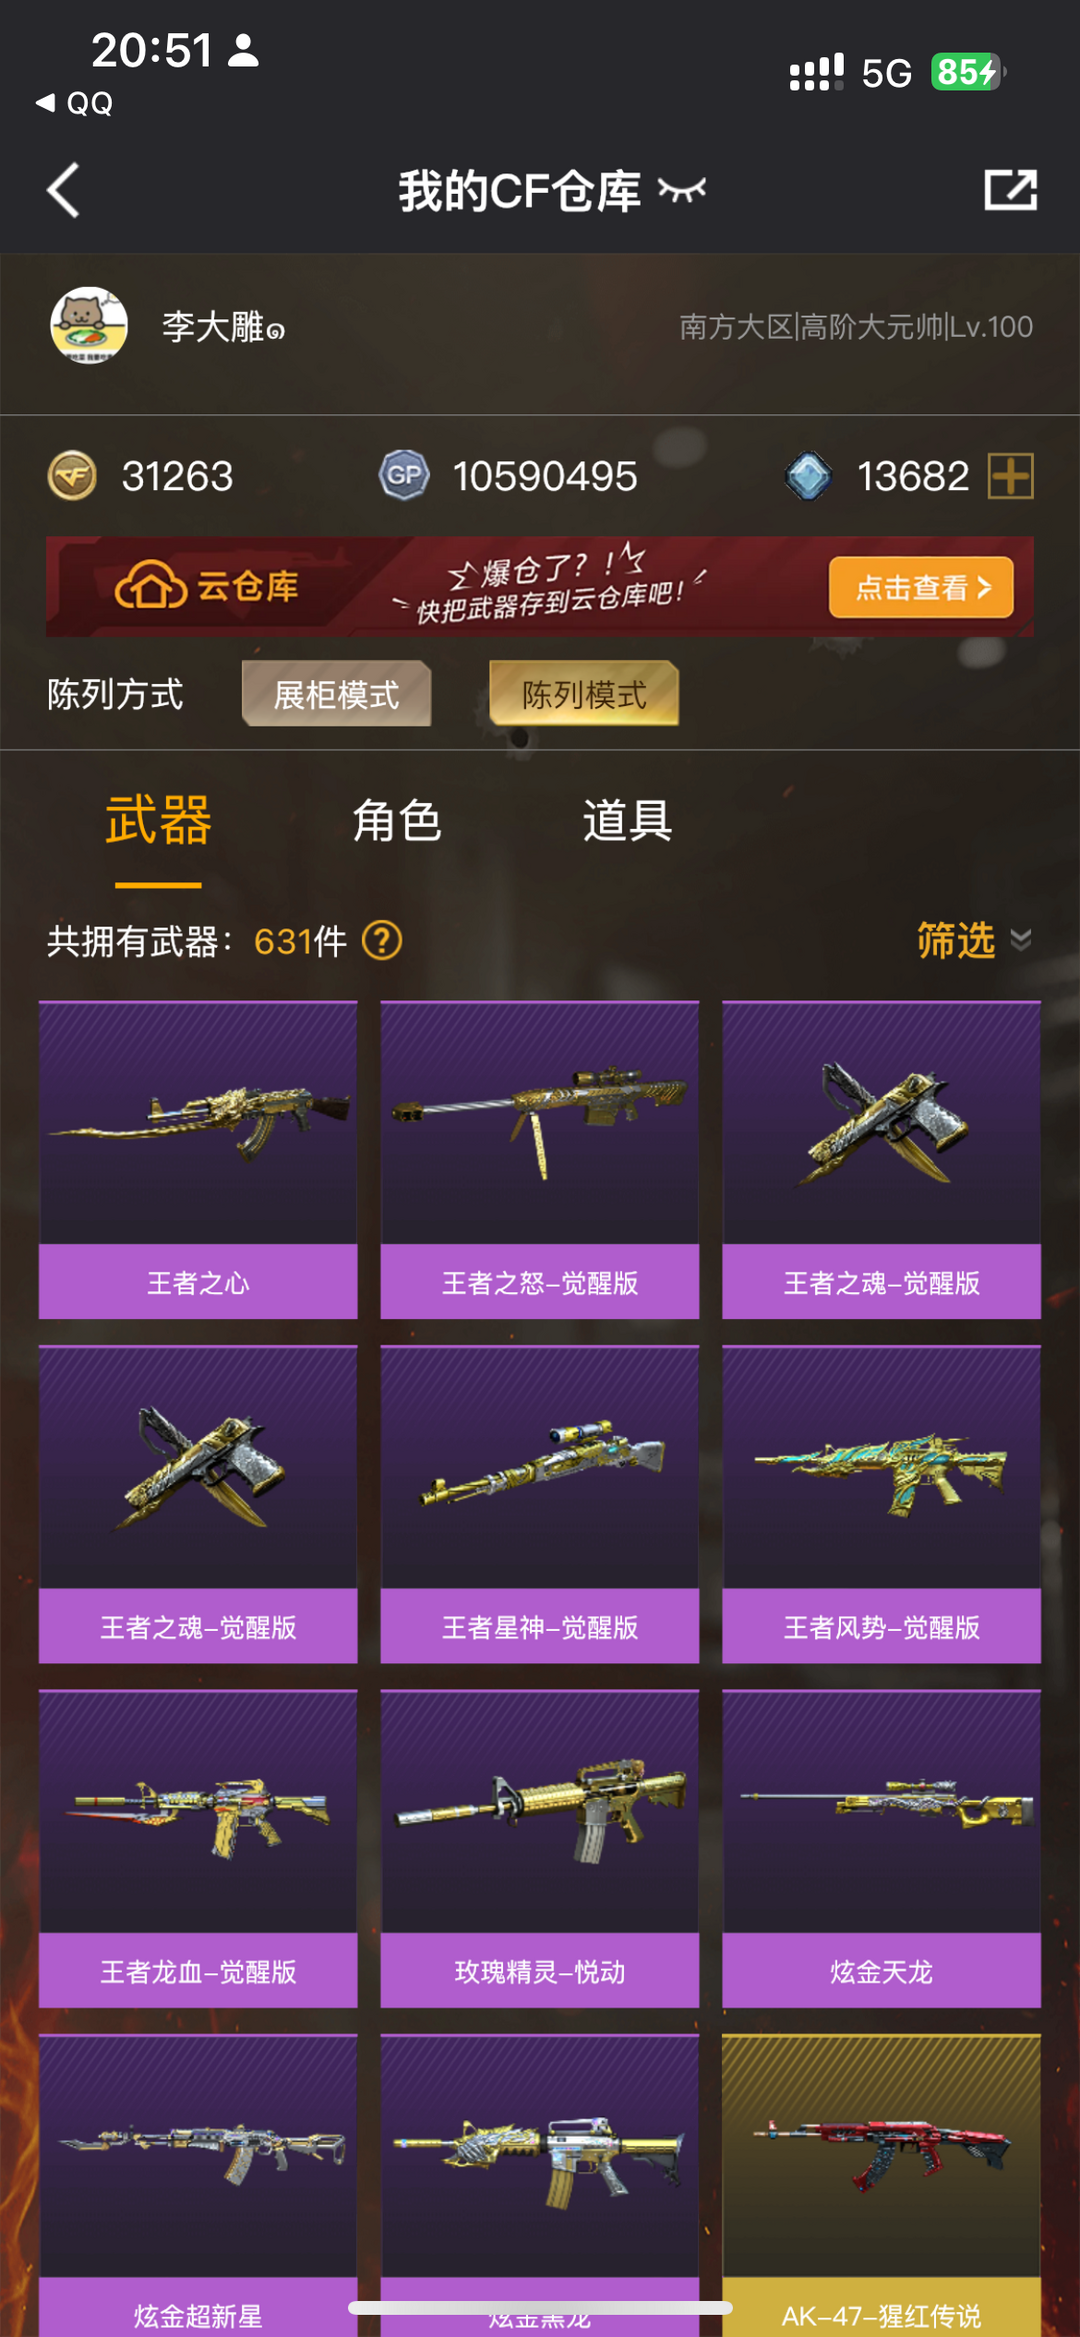Tap the blue diamond currency icon
Viewport: 1080px width, 2337px height.
pyautogui.click(x=808, y=475)
